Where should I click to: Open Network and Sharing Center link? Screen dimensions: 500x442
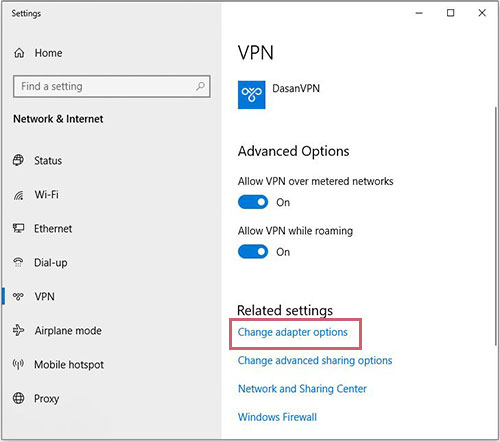point(302,389)
